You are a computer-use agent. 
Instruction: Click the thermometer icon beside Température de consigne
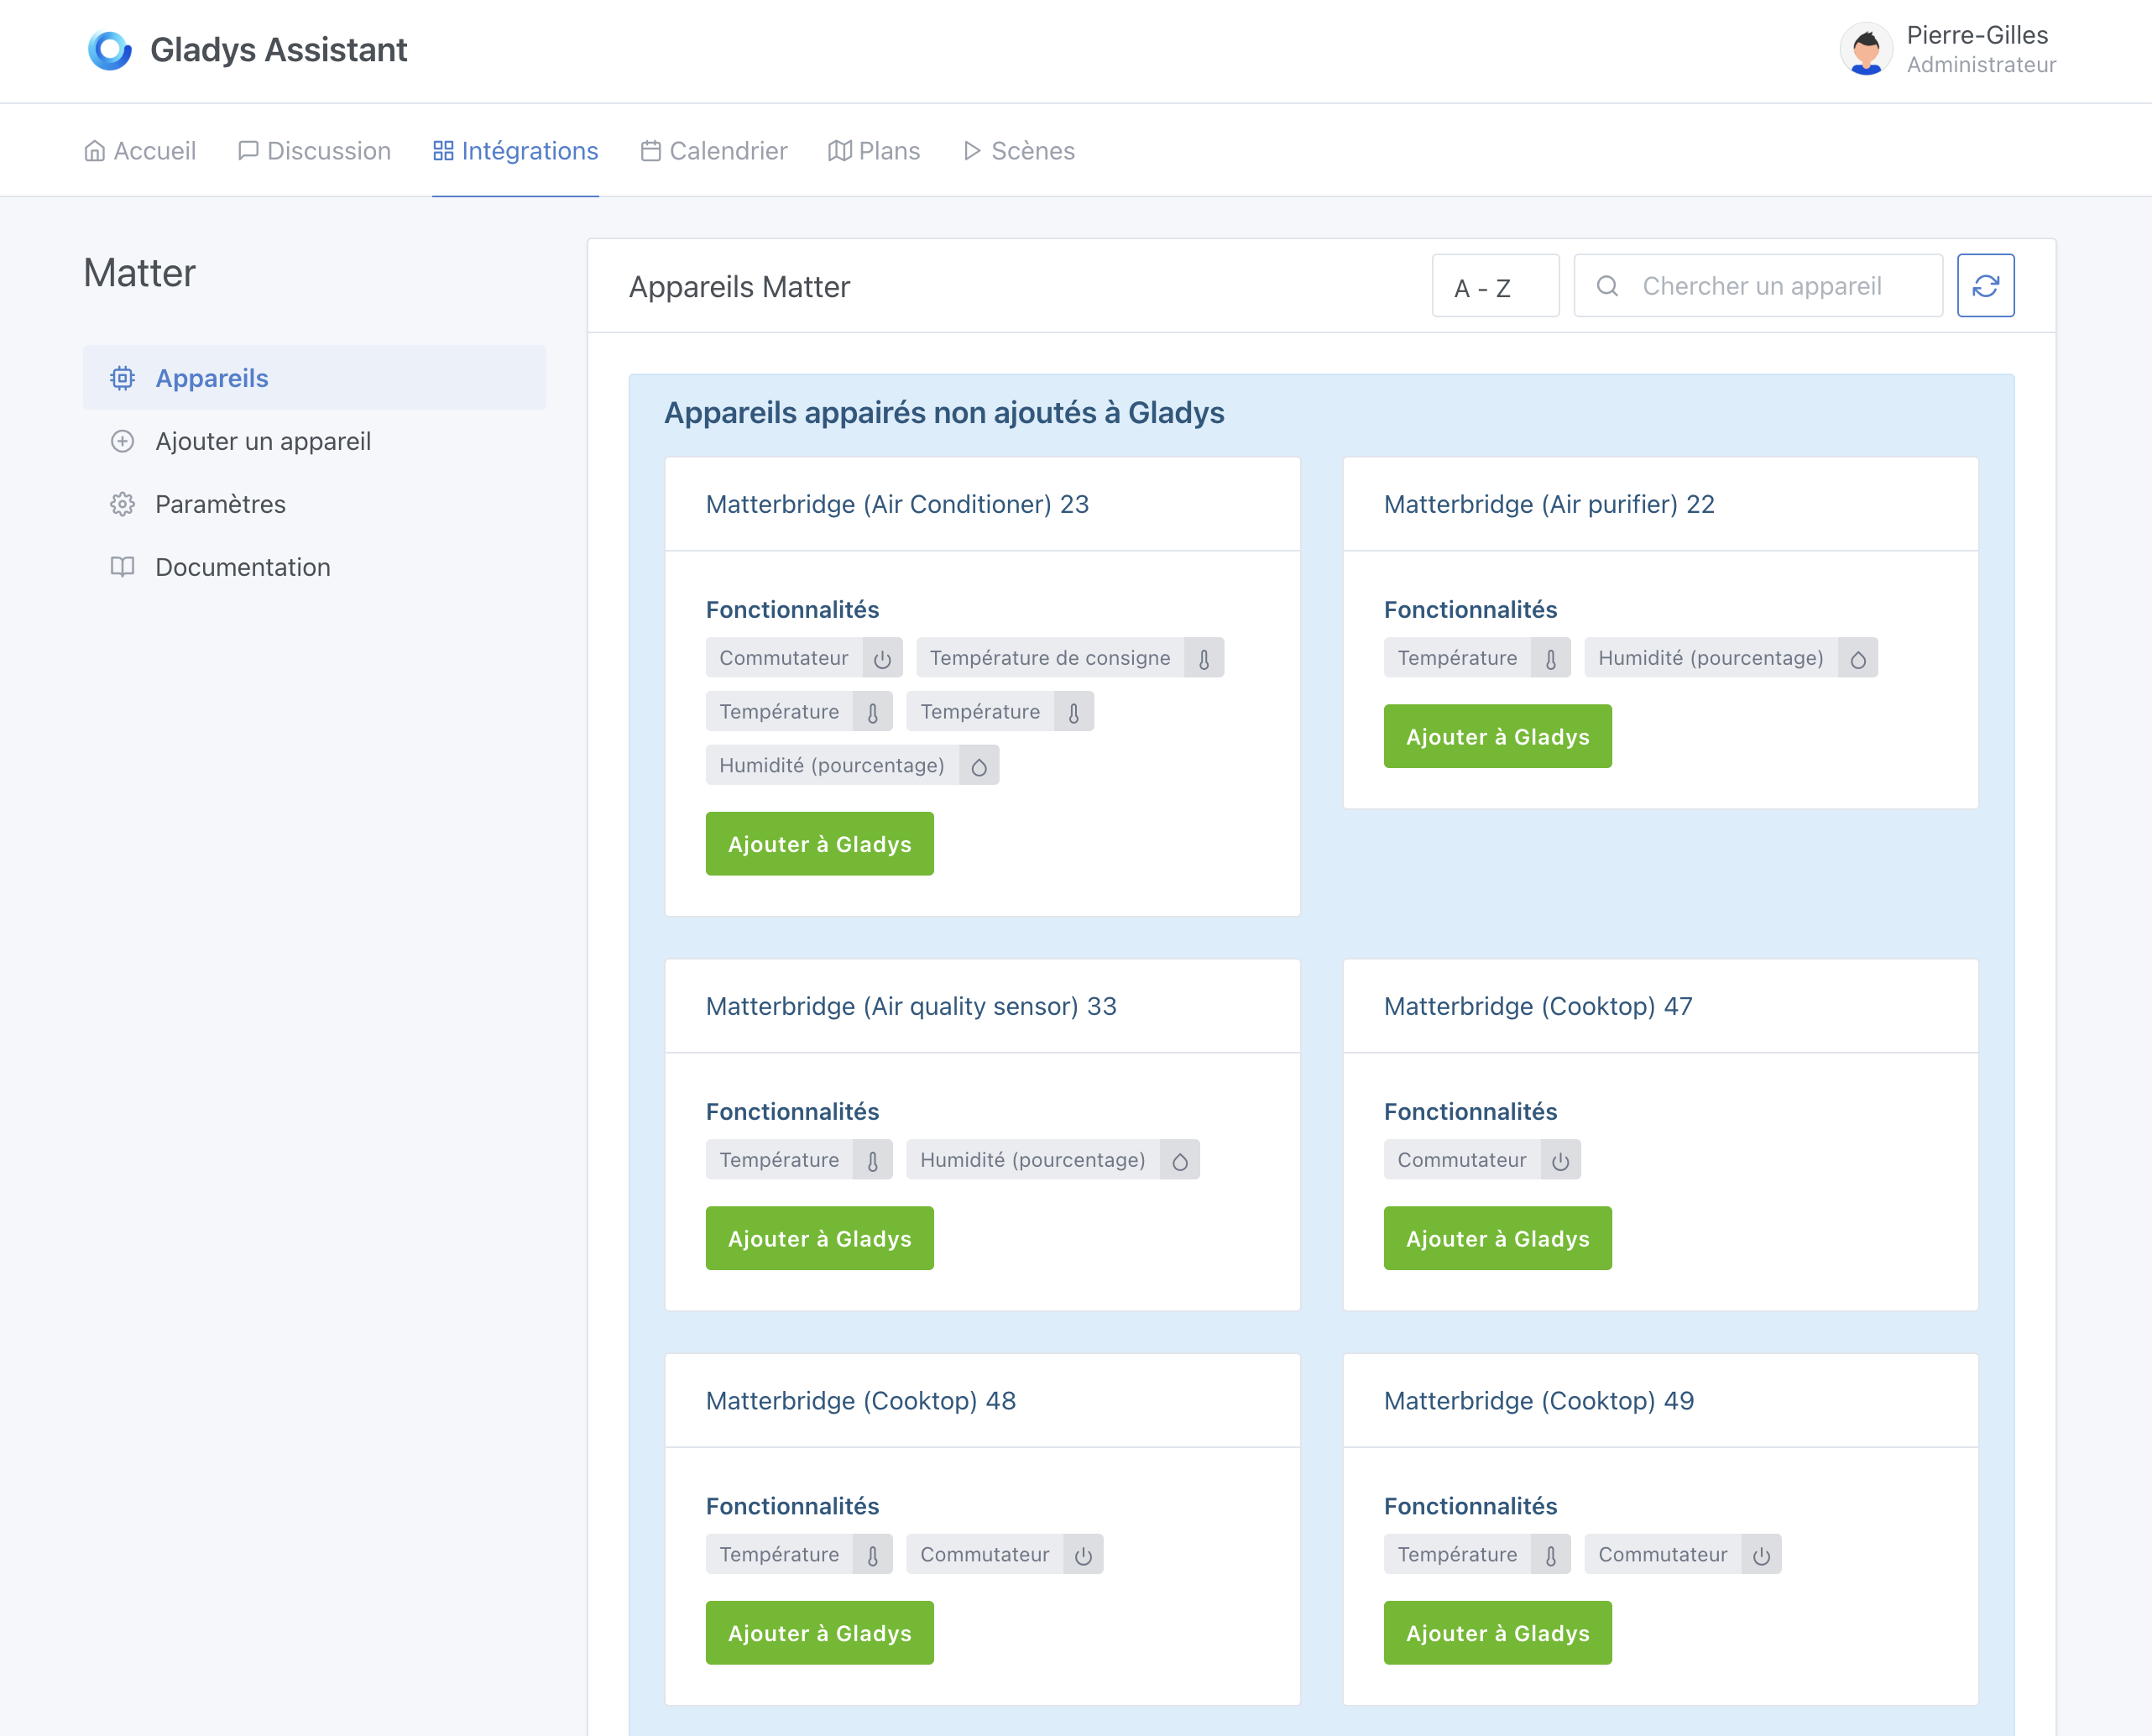(1204, 657)
